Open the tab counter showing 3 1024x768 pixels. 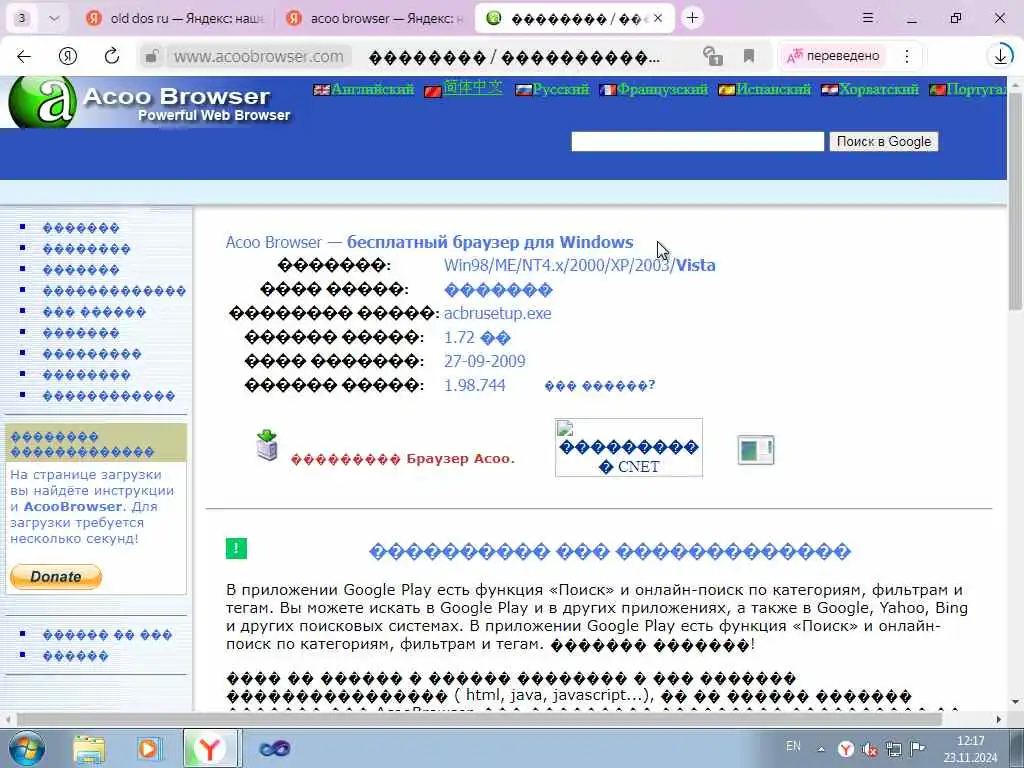pos(22,18)
